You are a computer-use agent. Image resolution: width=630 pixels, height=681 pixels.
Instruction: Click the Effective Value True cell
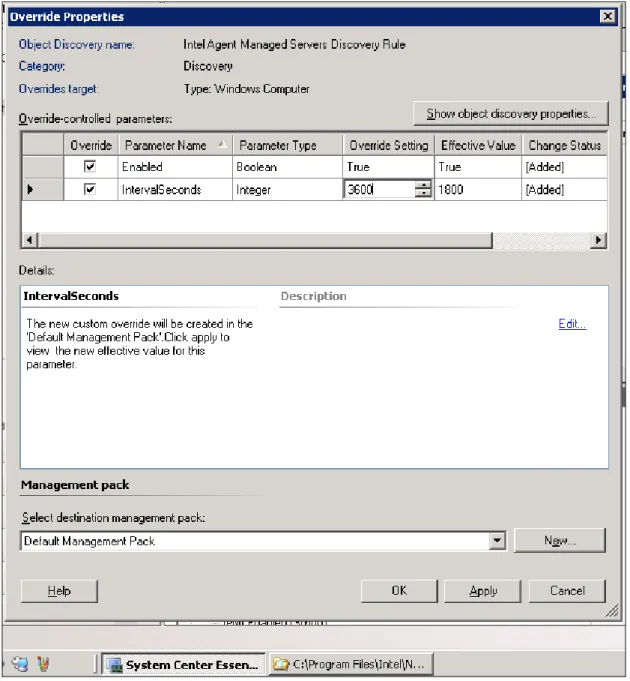(x=478, y=167)
